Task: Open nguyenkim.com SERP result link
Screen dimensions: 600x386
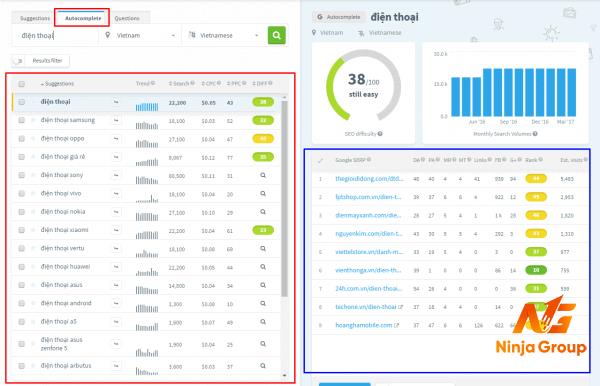Action: coord(369,234)
